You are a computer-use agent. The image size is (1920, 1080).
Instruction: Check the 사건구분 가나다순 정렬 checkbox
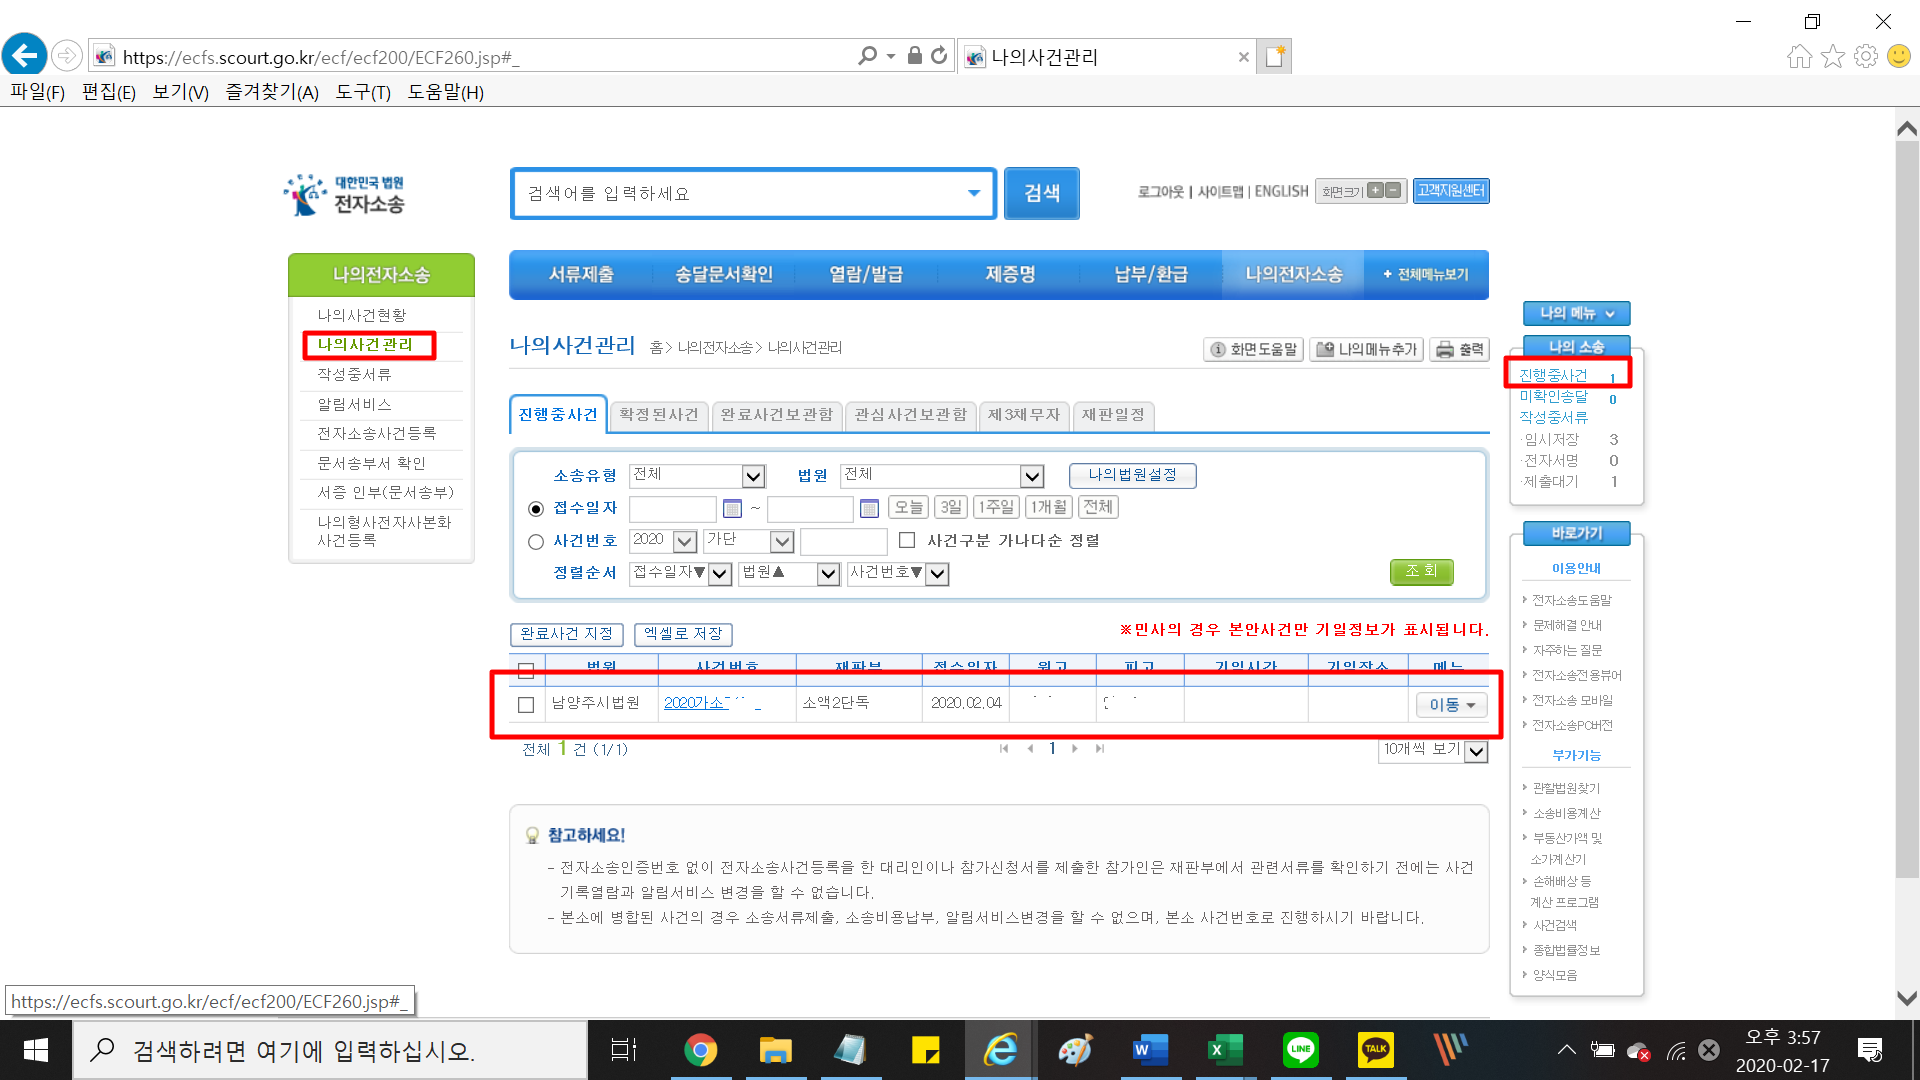click(x=907, y=541)
